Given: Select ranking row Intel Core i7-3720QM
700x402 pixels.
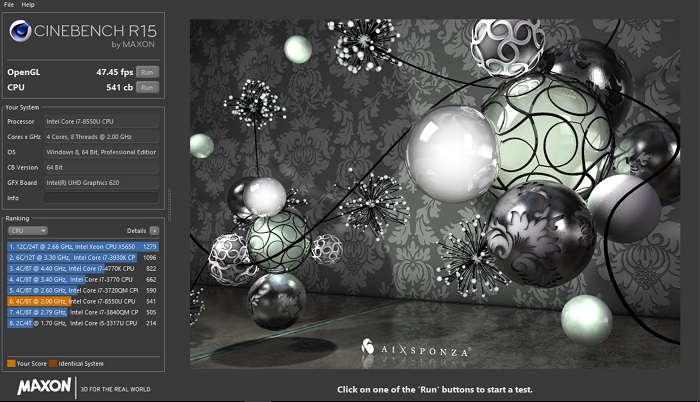Looking at the screenshot, I should [83, 290].
